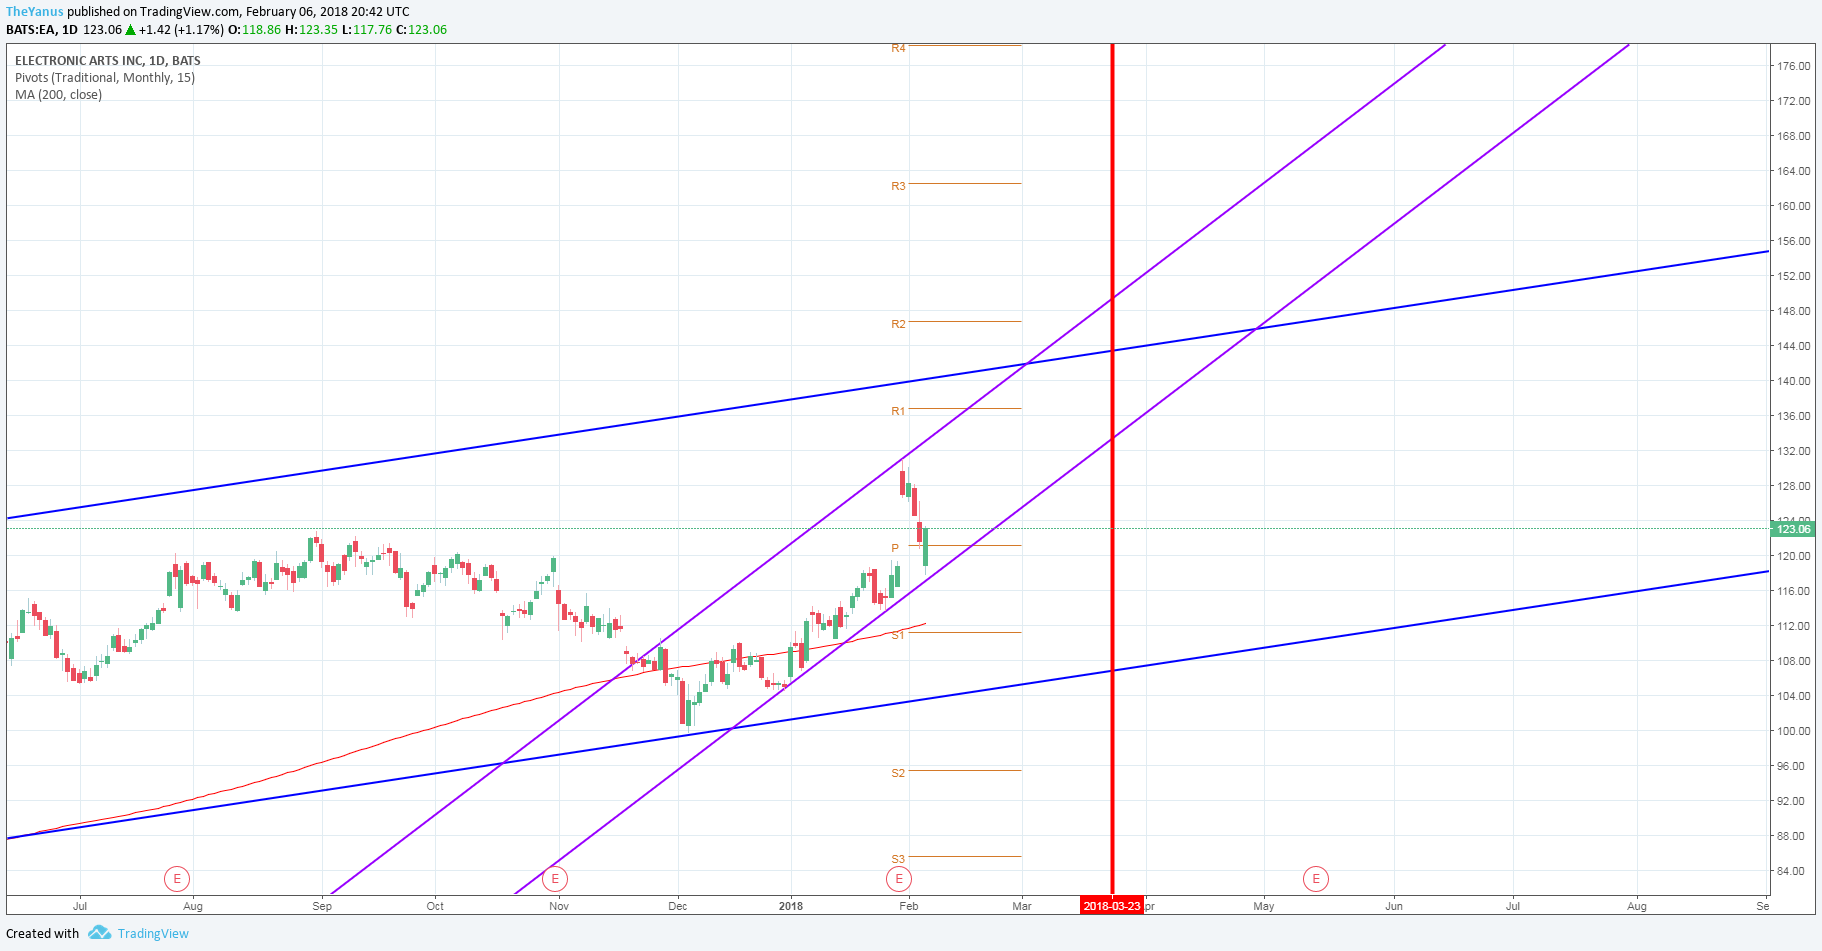The width and height of the screenshot is (1822, 951).
Task: Click the earnings E marker near May
Action: point(1316,879)
